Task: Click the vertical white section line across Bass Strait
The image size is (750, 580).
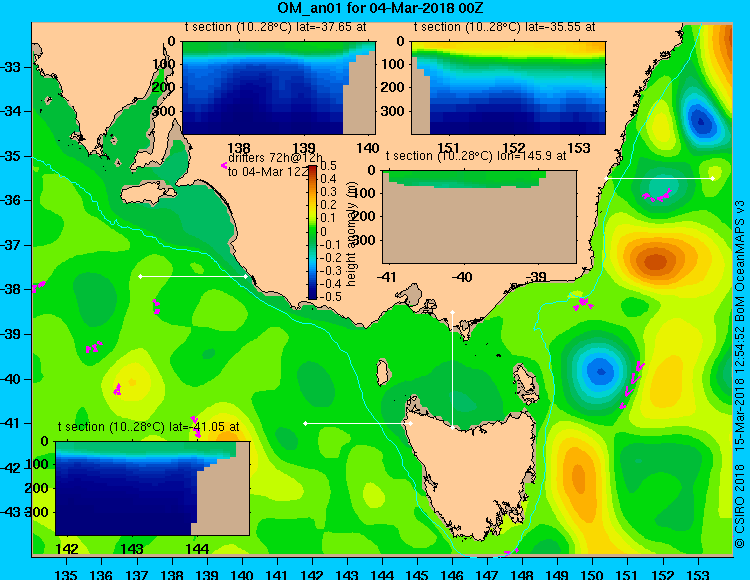Action: [x=452, y=370]
